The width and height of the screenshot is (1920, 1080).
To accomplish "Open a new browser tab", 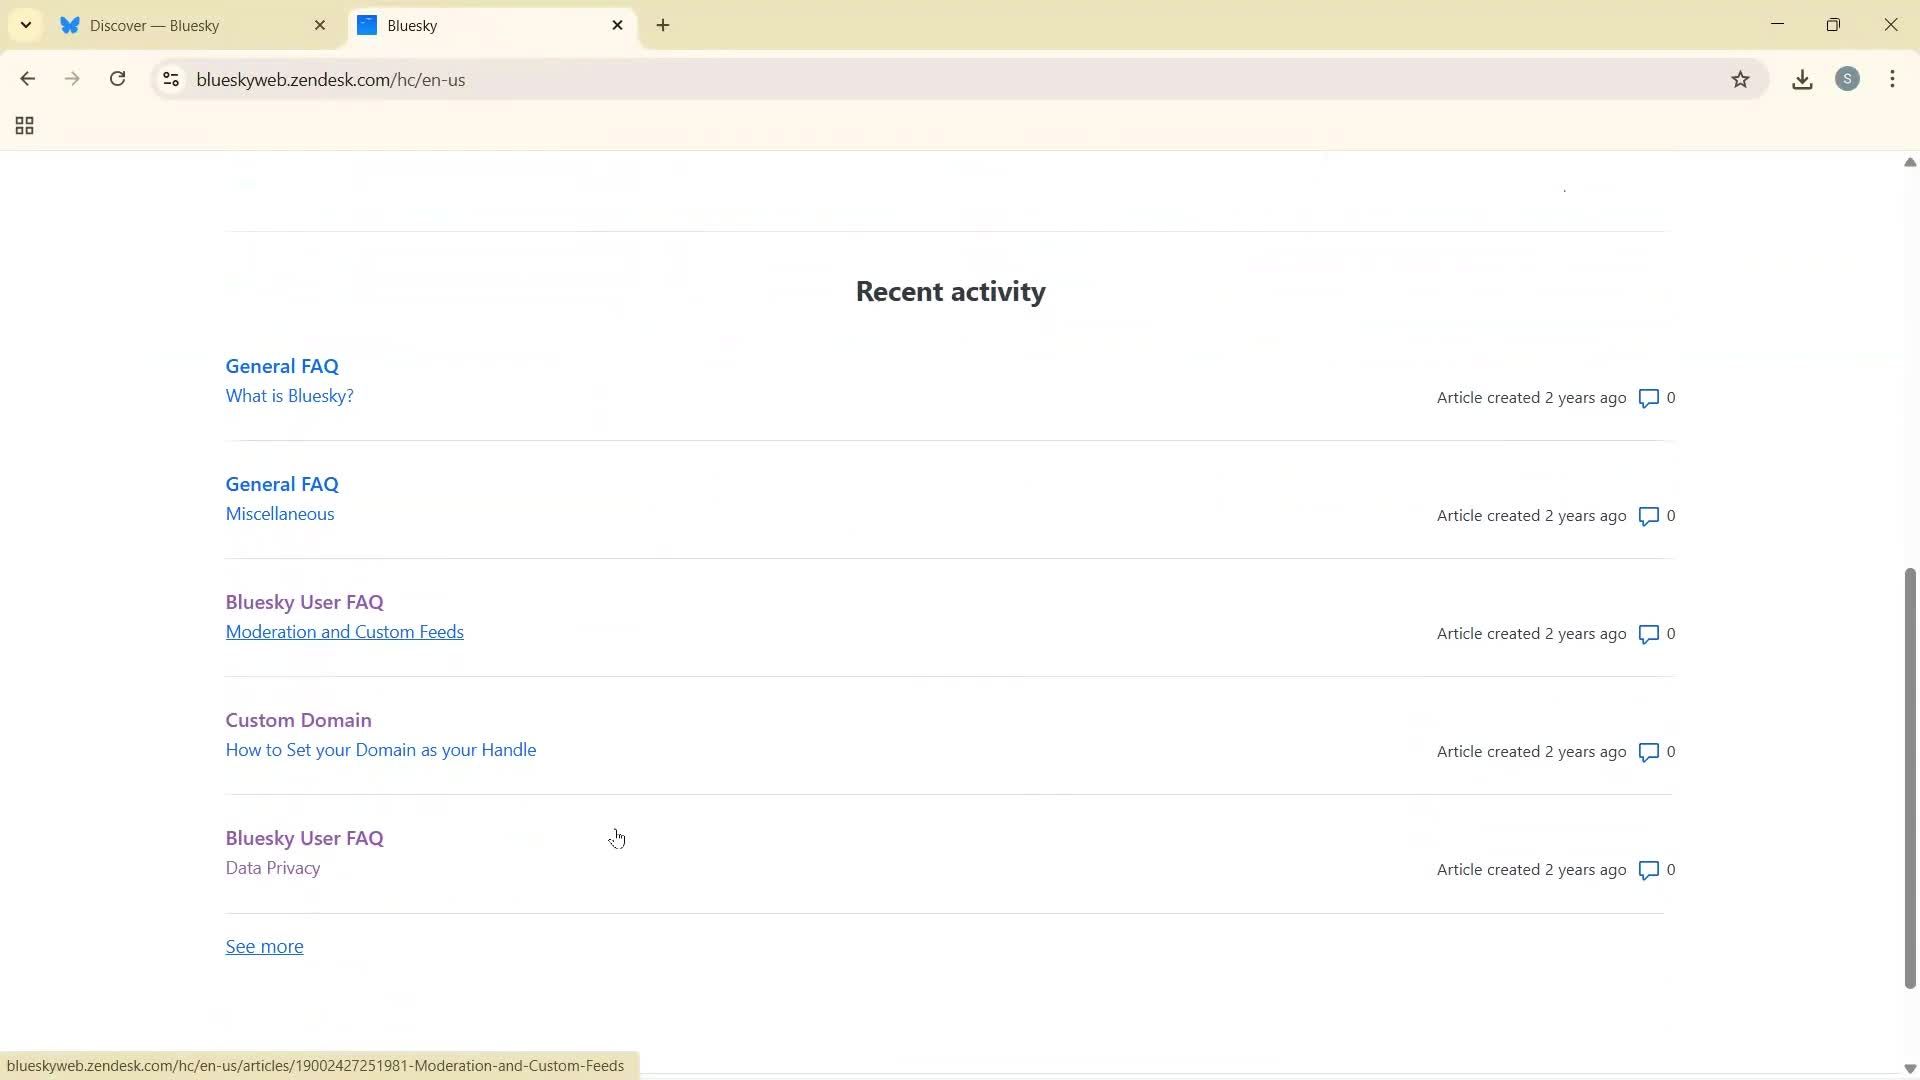I will [x=663, y=25].
